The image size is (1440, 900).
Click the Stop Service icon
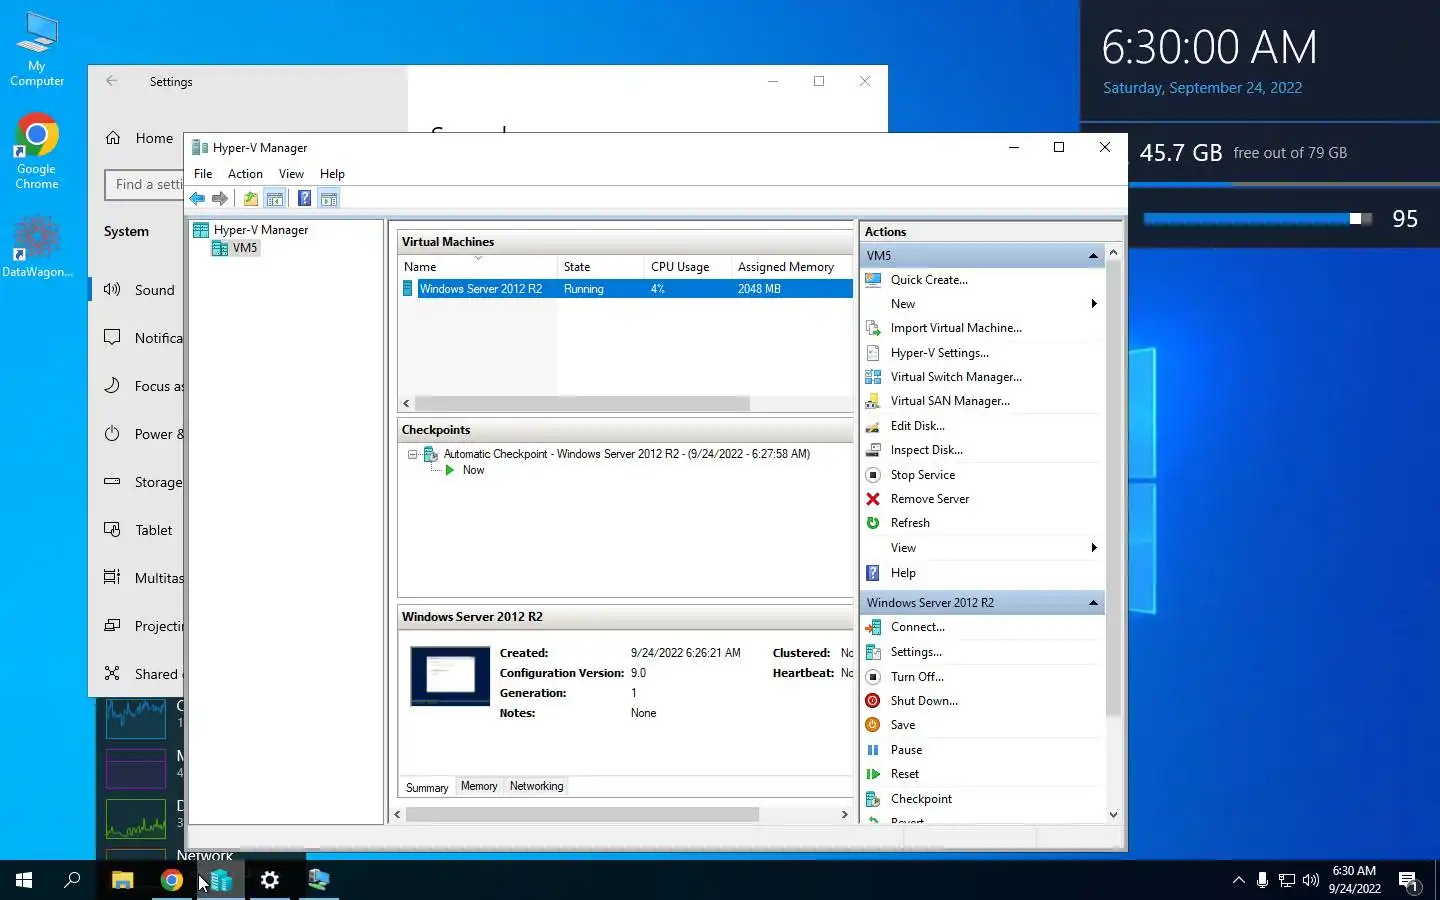point(873,475)
